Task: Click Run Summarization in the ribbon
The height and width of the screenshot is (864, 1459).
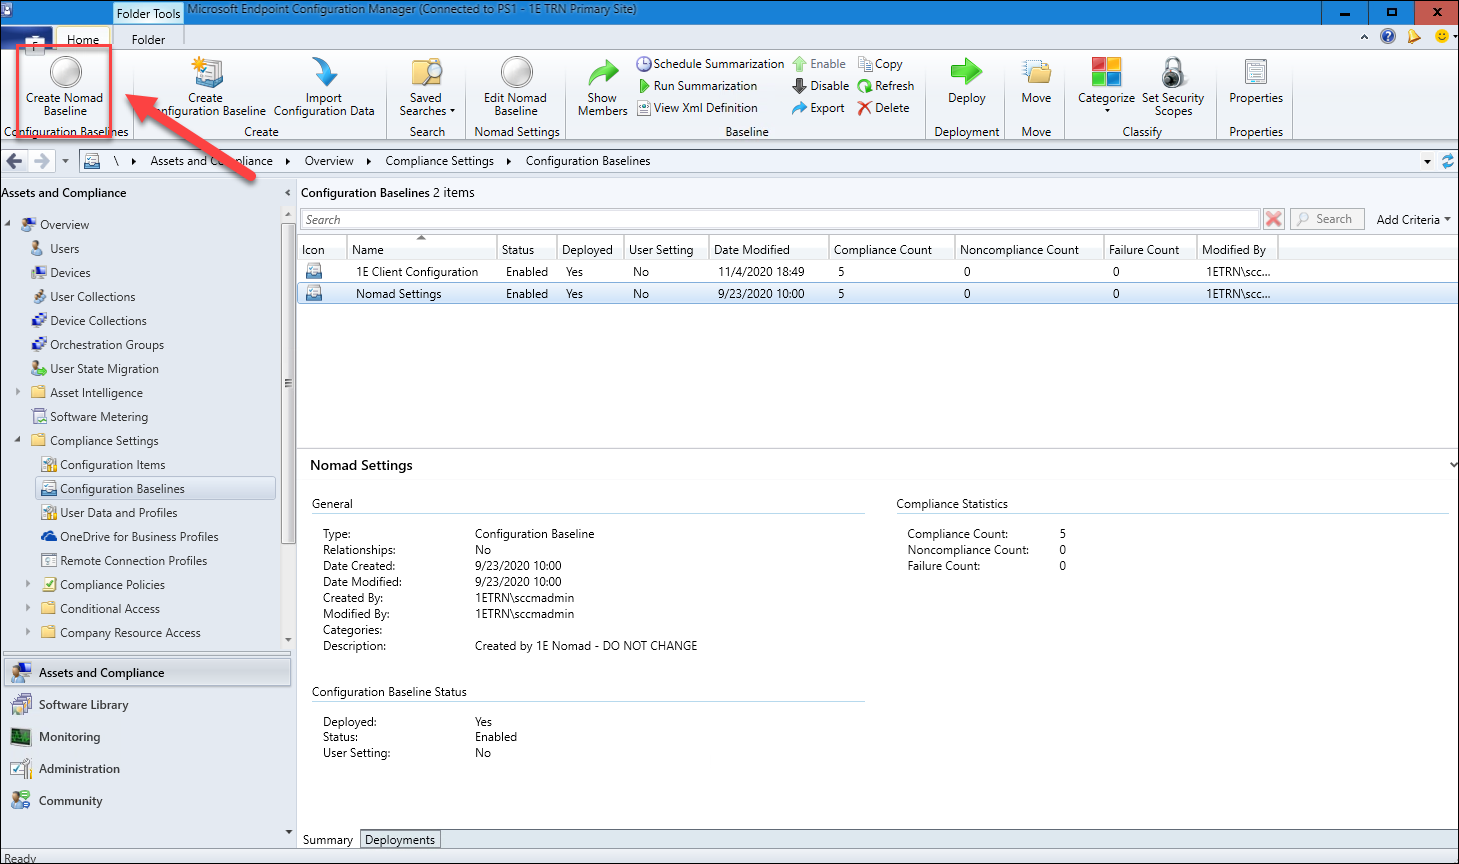Action: pos(704,86)
